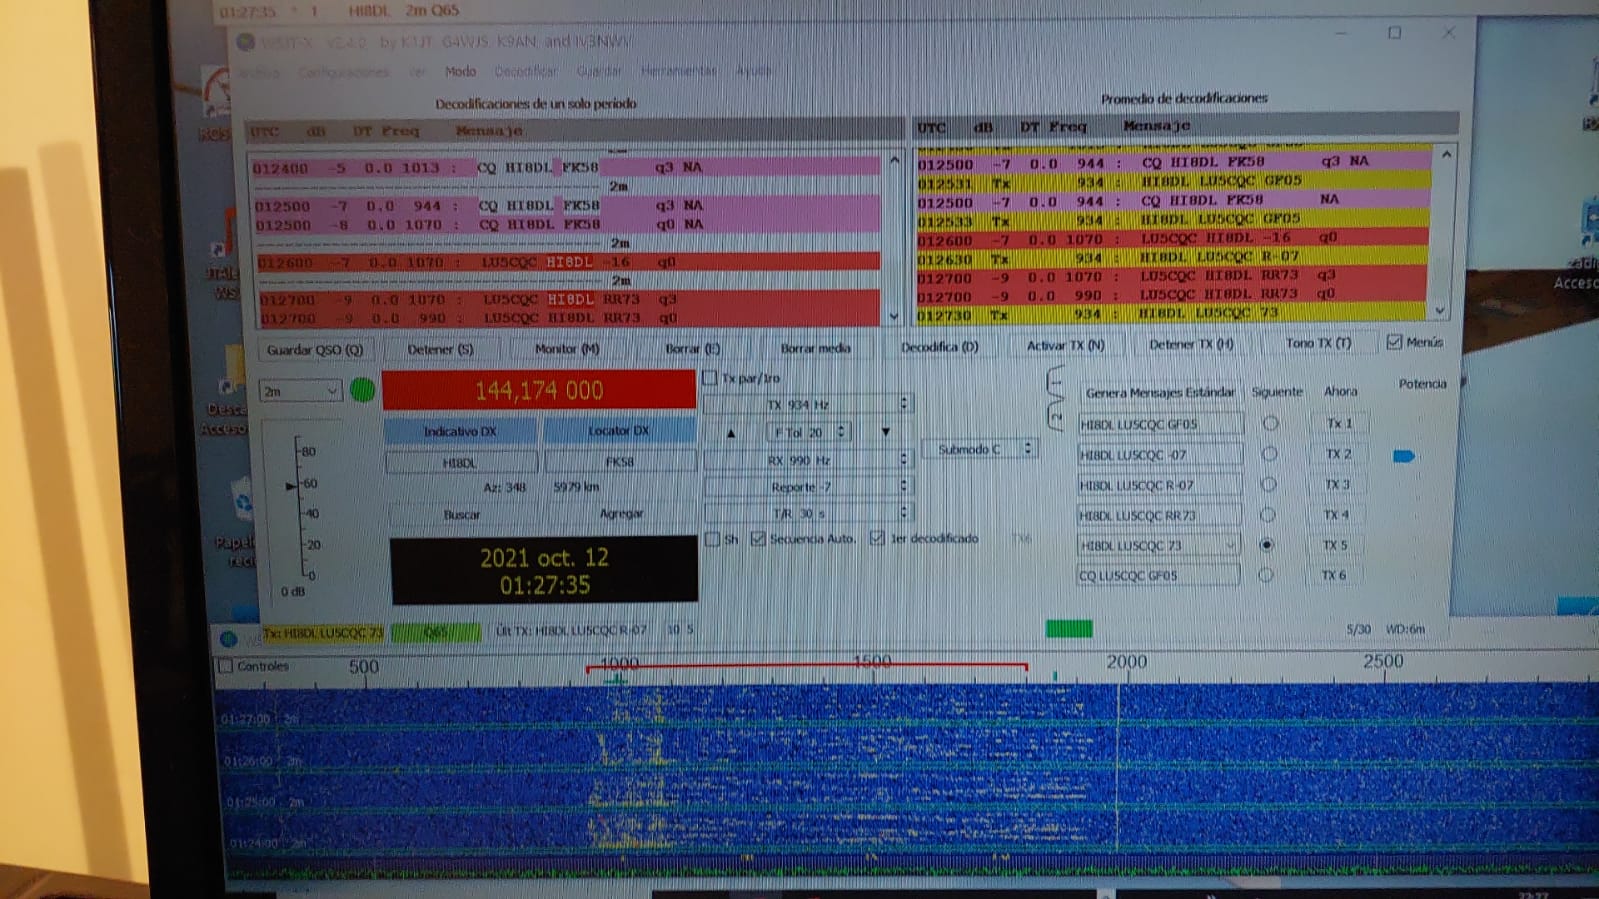Click the up arrow beside F Tol
1599x899 pixels.
(731, 433)
